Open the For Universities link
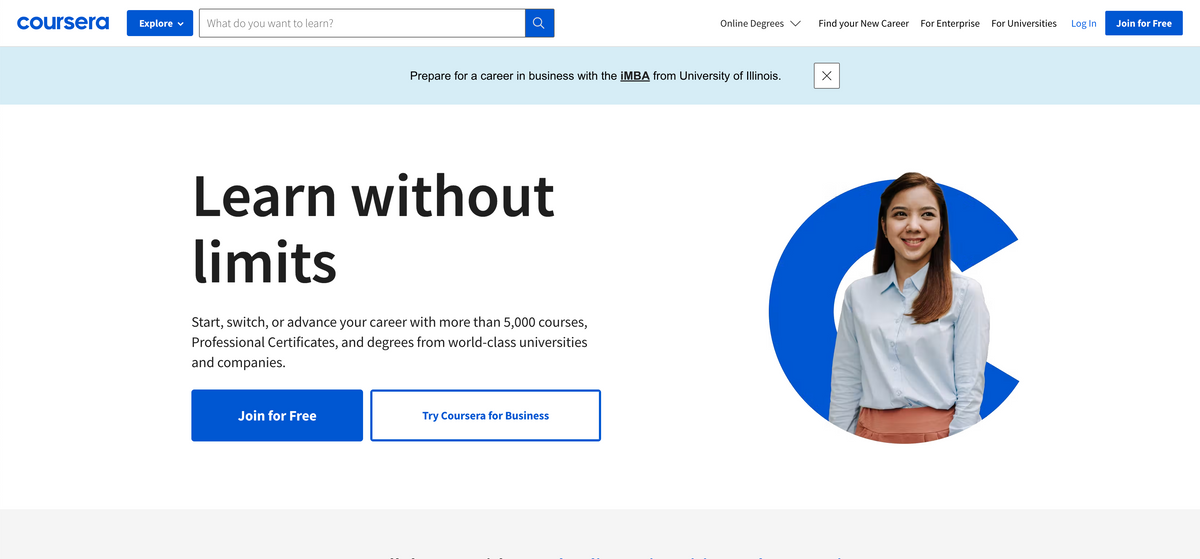The image size is (1200, 559). point(1024,23)
